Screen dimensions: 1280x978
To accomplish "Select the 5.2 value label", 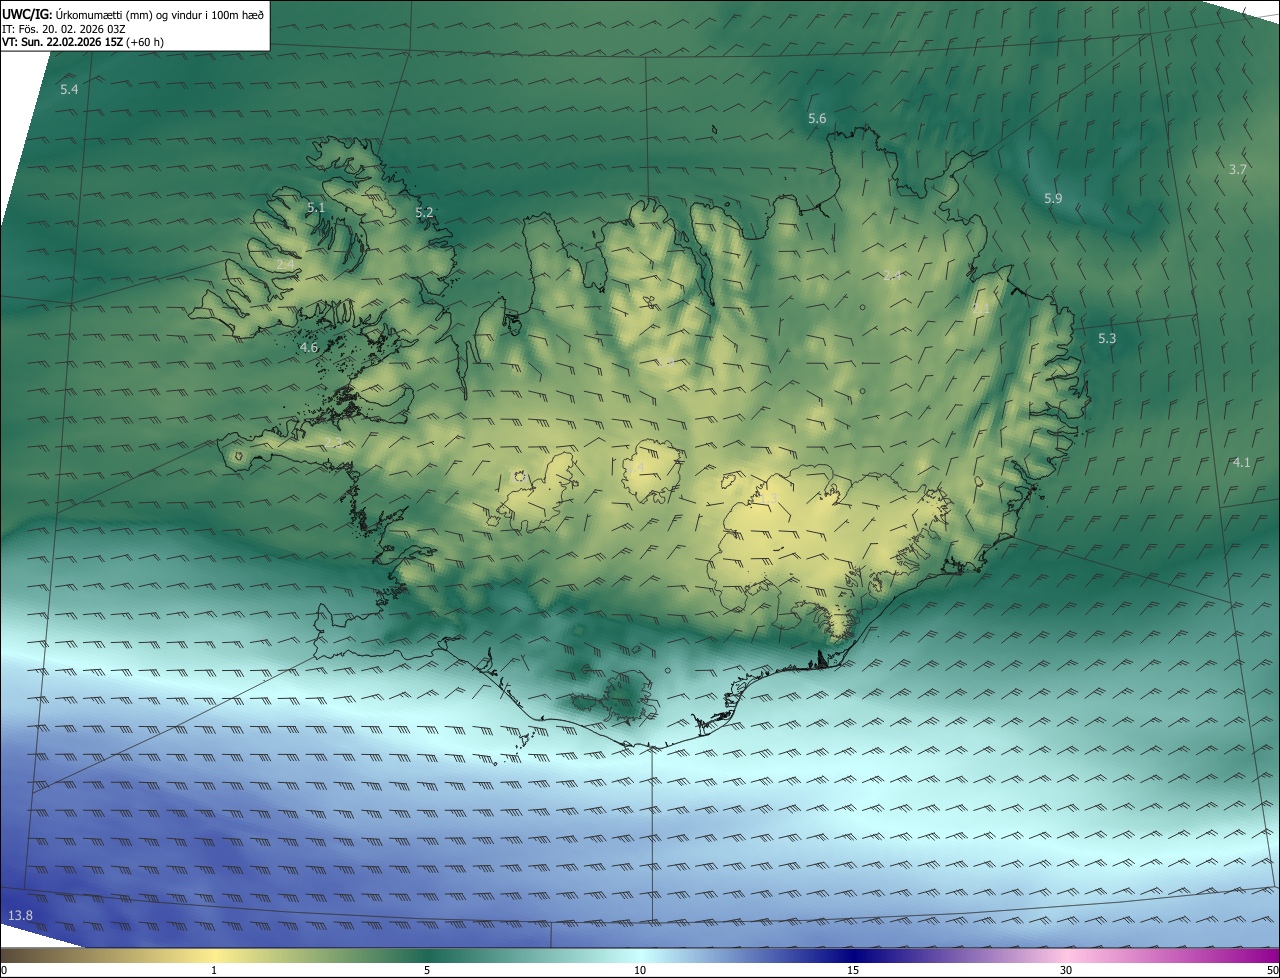I will (x=424, y=212).
